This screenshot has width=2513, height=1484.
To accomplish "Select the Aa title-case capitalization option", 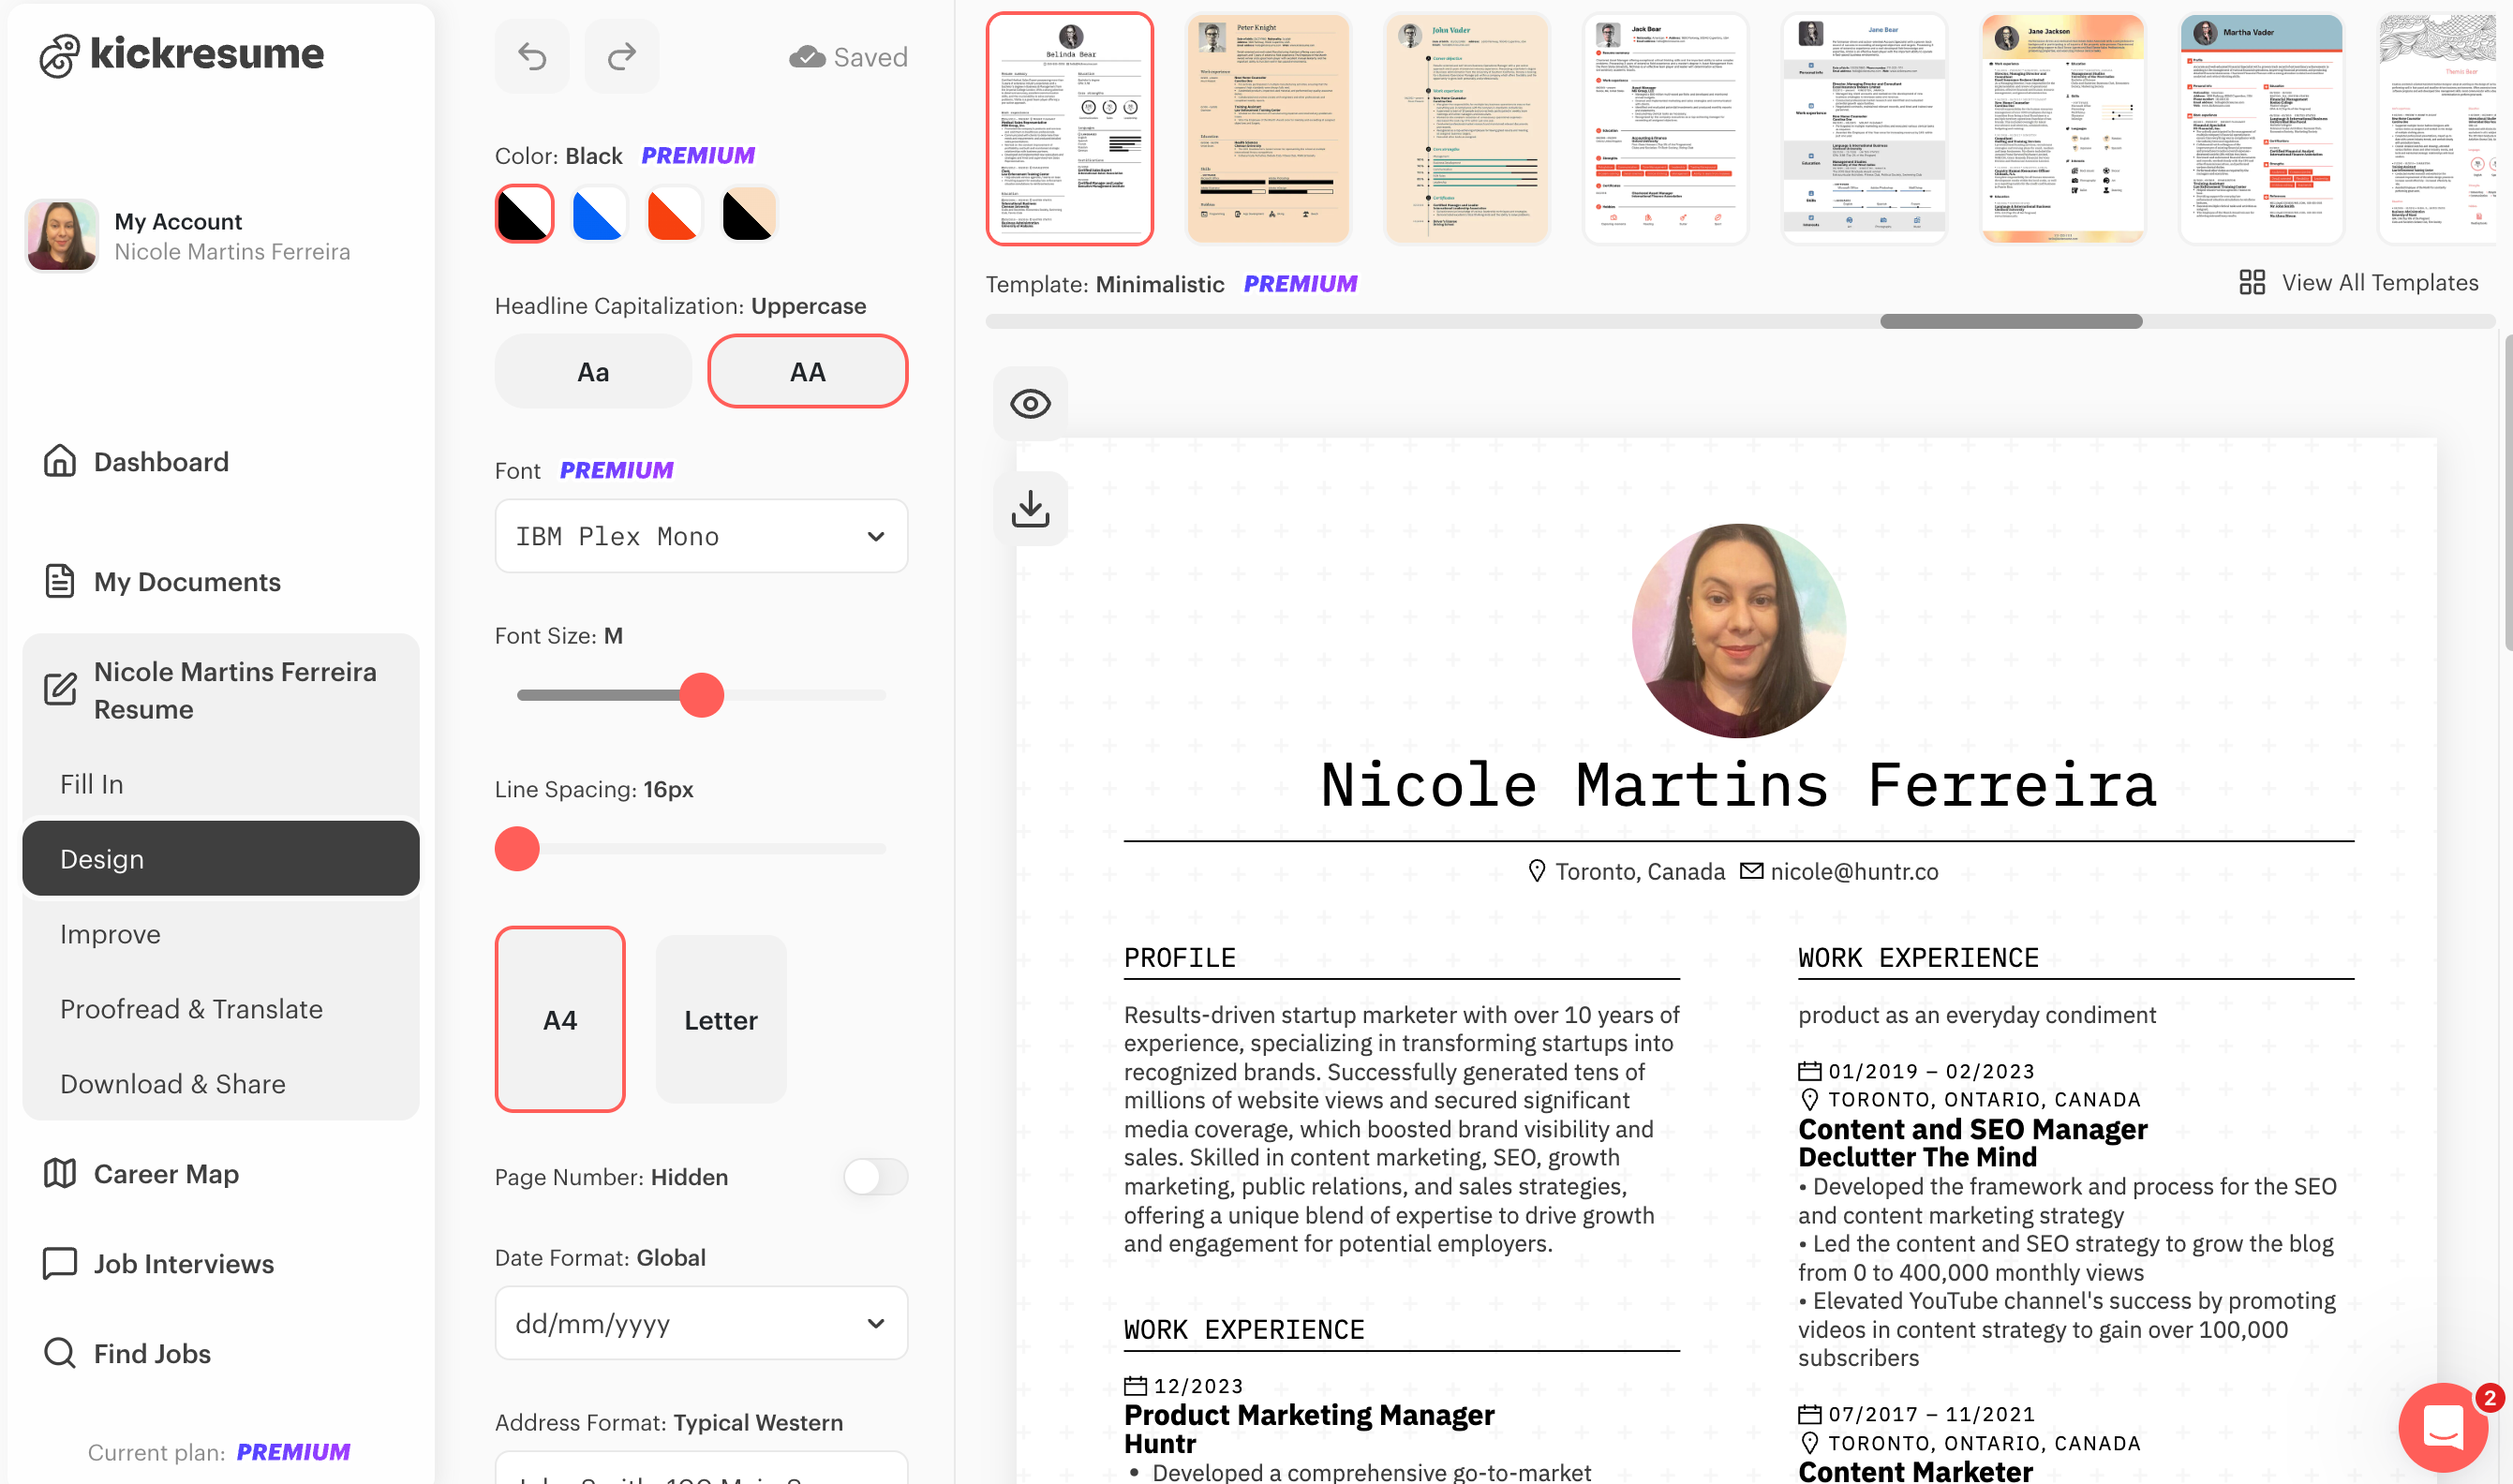I will coord(592,372).
